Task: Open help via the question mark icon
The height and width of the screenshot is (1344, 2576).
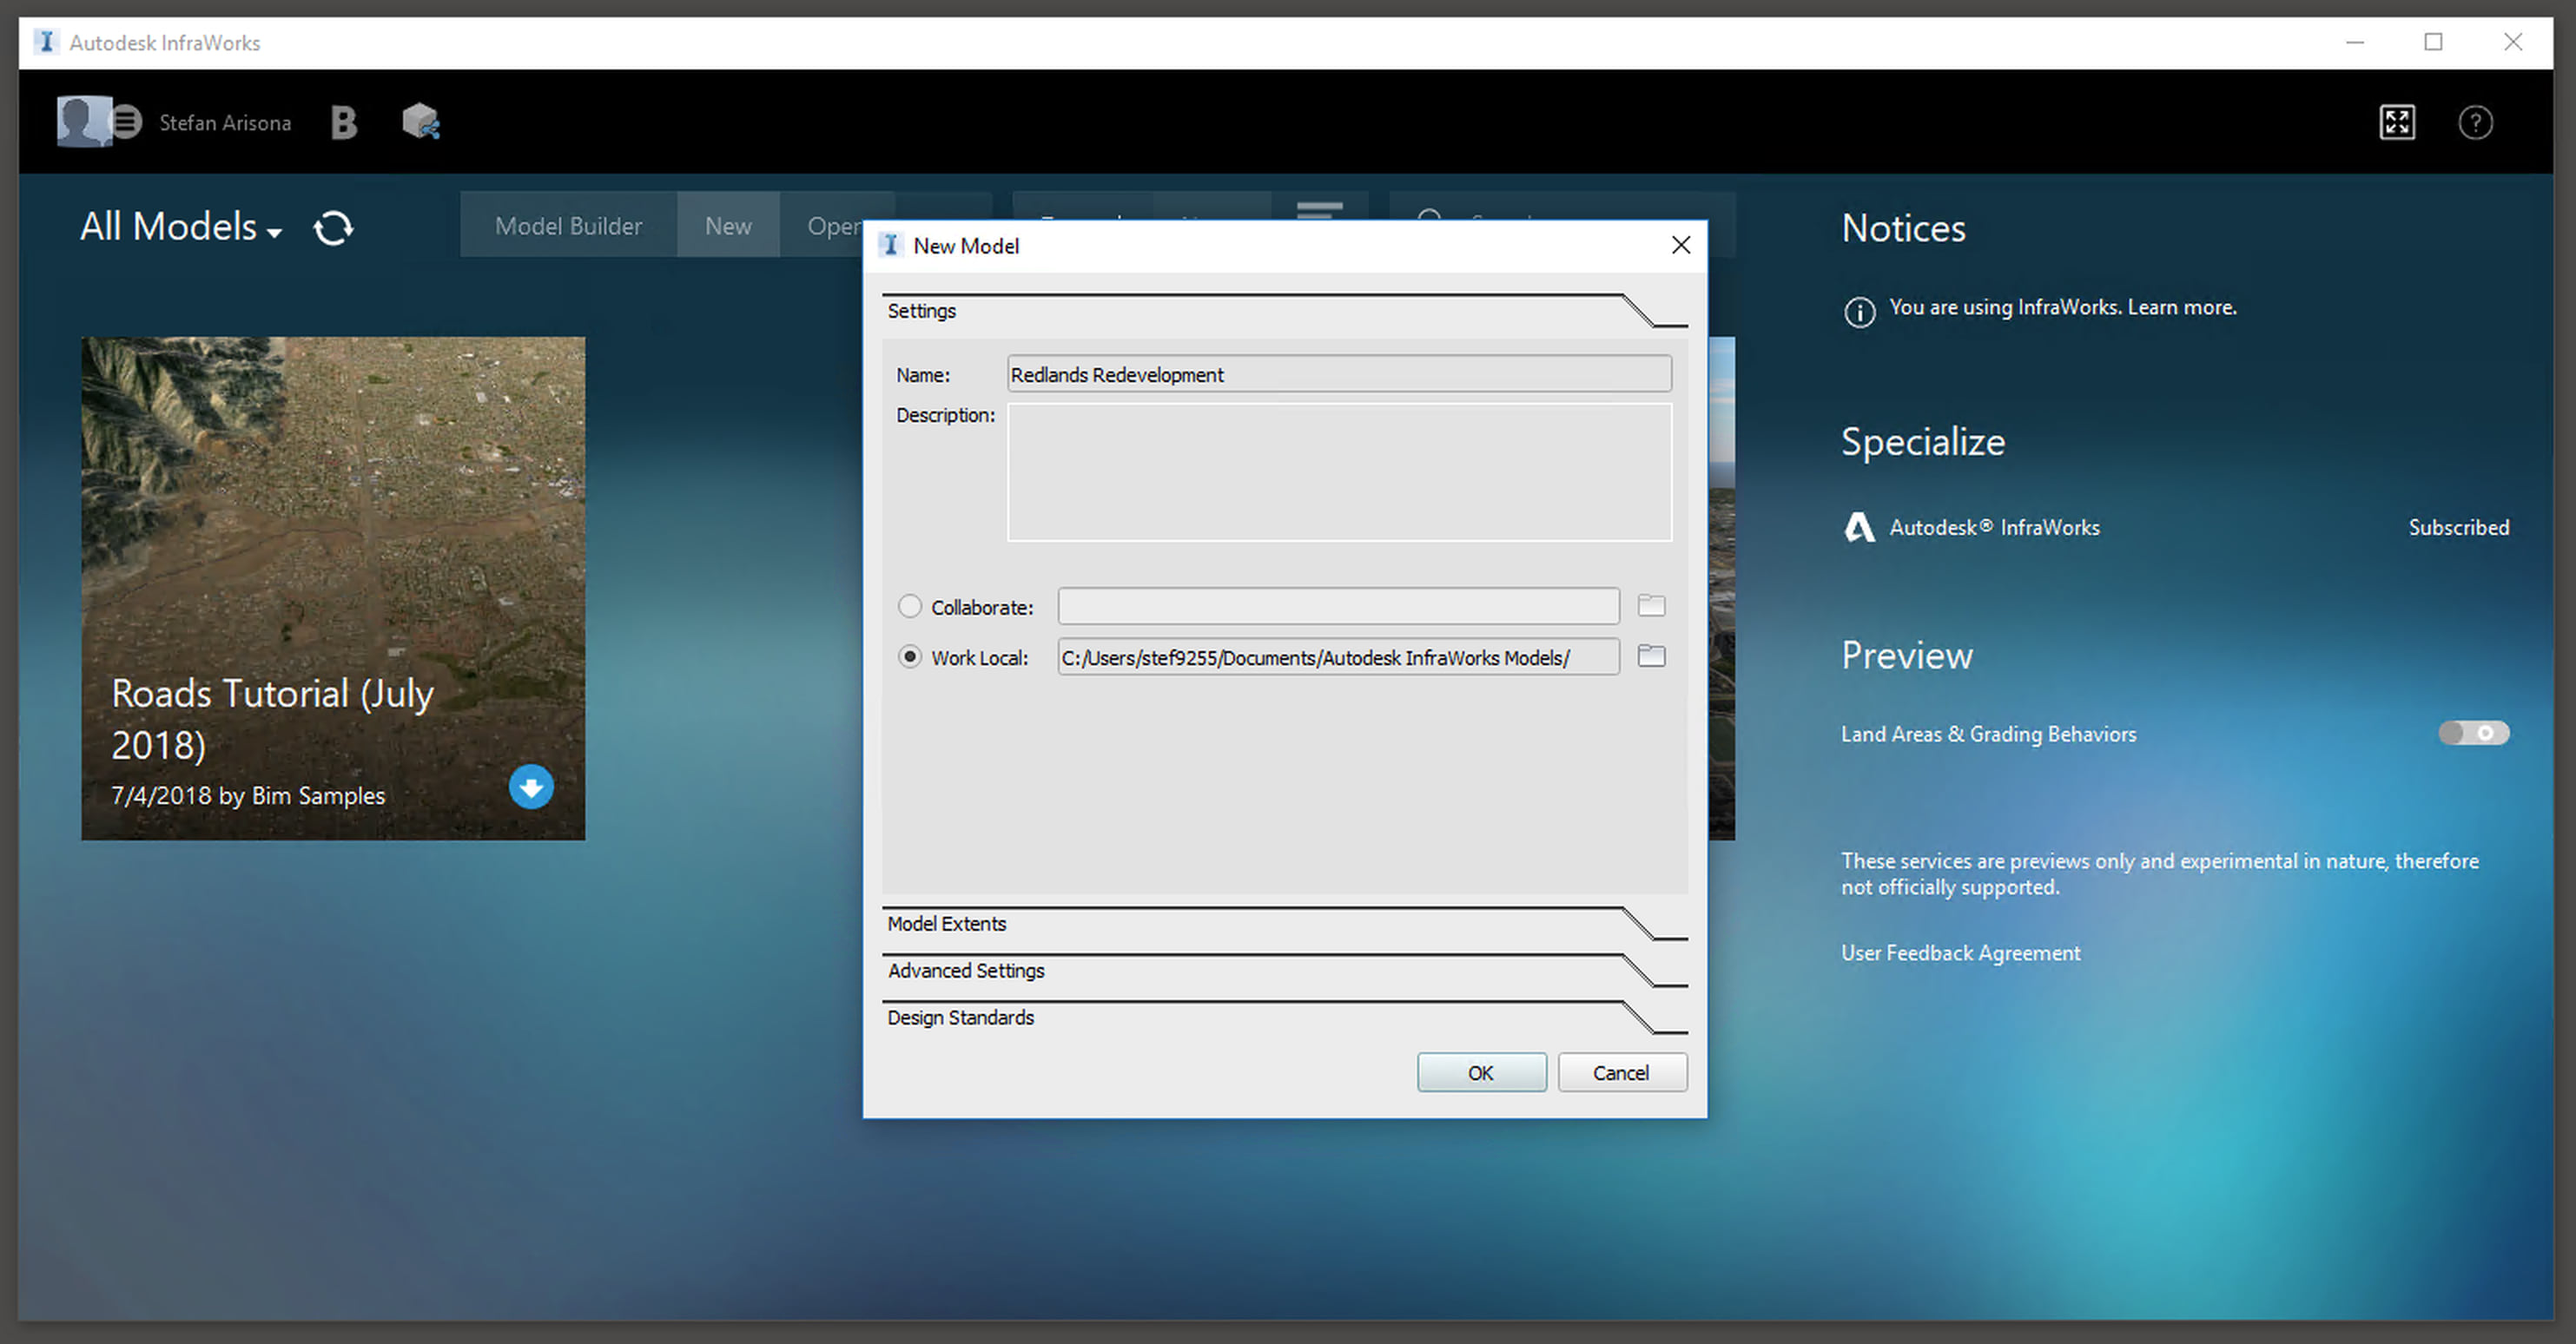Action: point(2474,123)
